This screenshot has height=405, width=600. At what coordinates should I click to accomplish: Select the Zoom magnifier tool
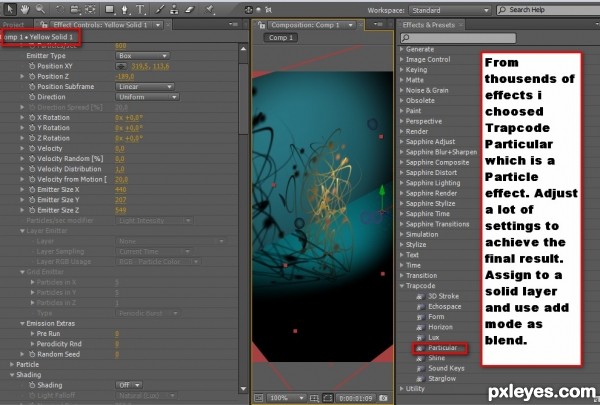40,9
